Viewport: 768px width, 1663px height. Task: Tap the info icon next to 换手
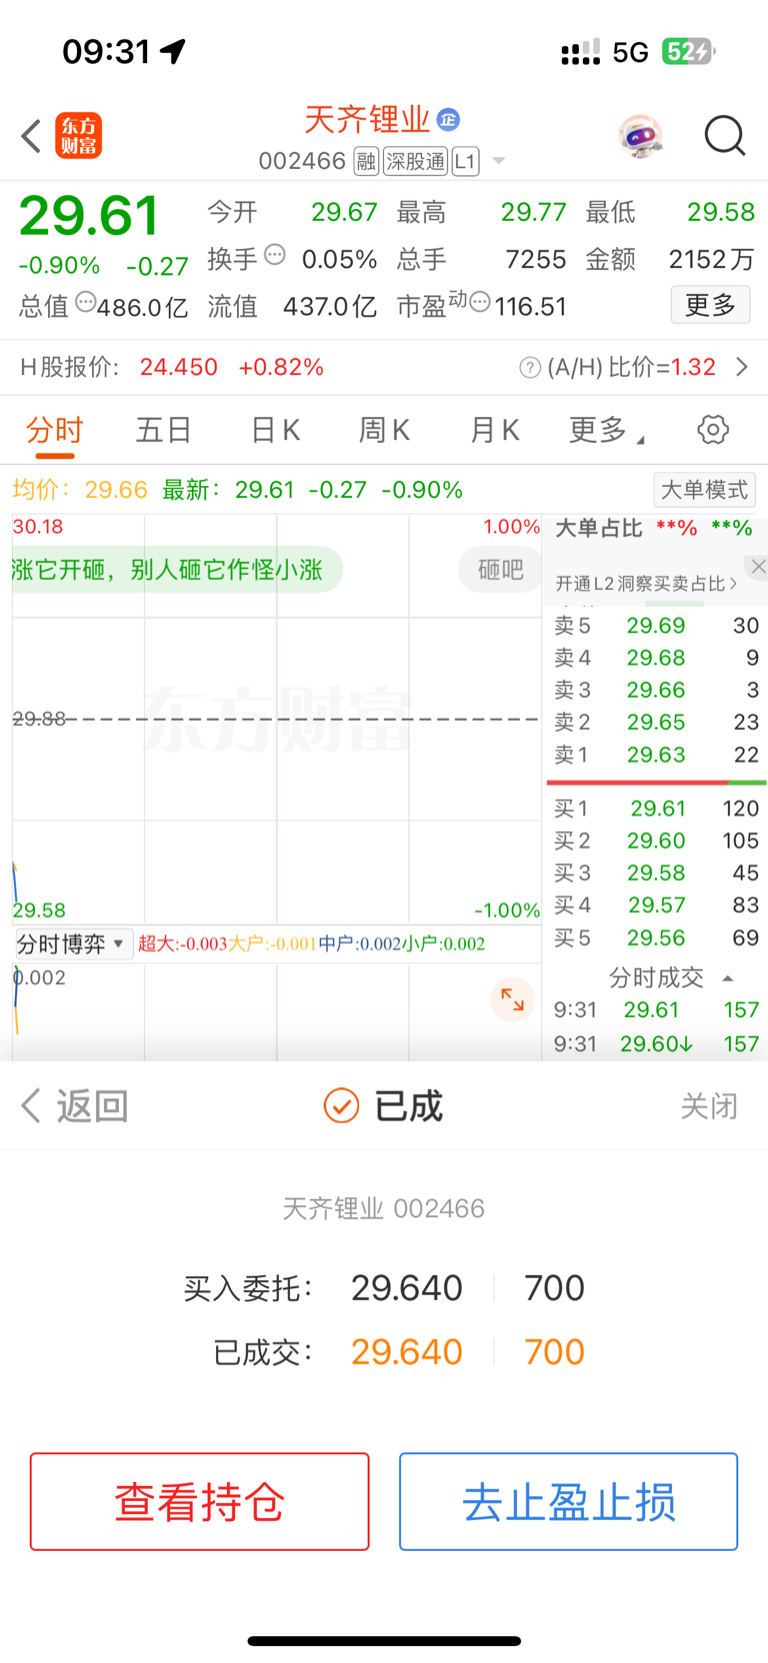tap(275, 255)
